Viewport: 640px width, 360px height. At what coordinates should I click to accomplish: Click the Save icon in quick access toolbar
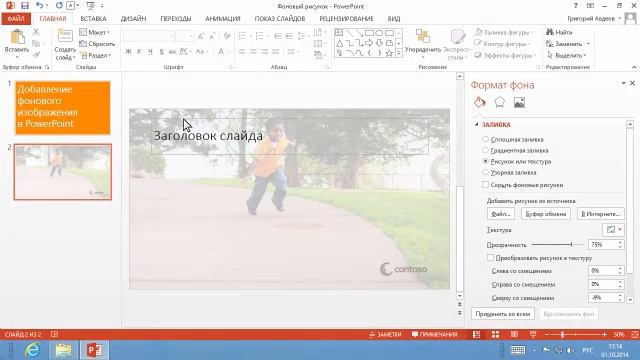[x=25, y=6]
